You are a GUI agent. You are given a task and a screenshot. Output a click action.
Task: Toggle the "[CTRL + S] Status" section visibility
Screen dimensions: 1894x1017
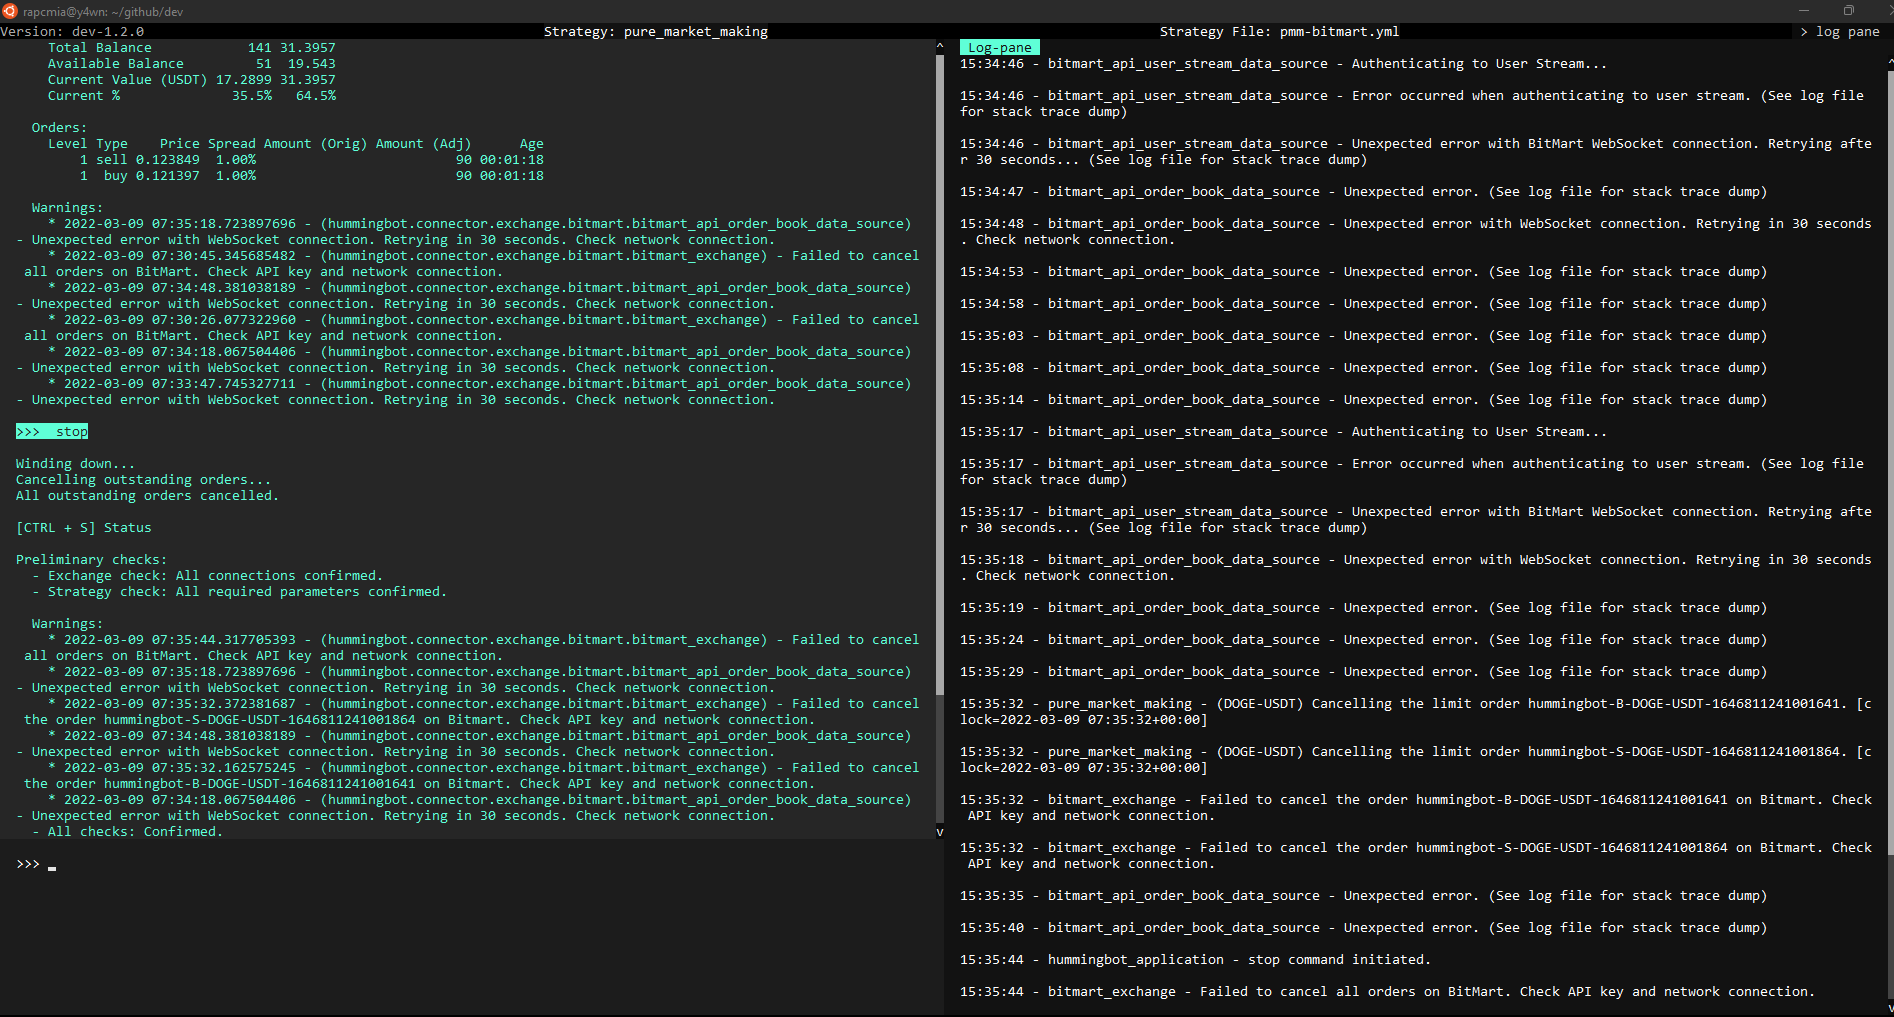coord(84,527)
